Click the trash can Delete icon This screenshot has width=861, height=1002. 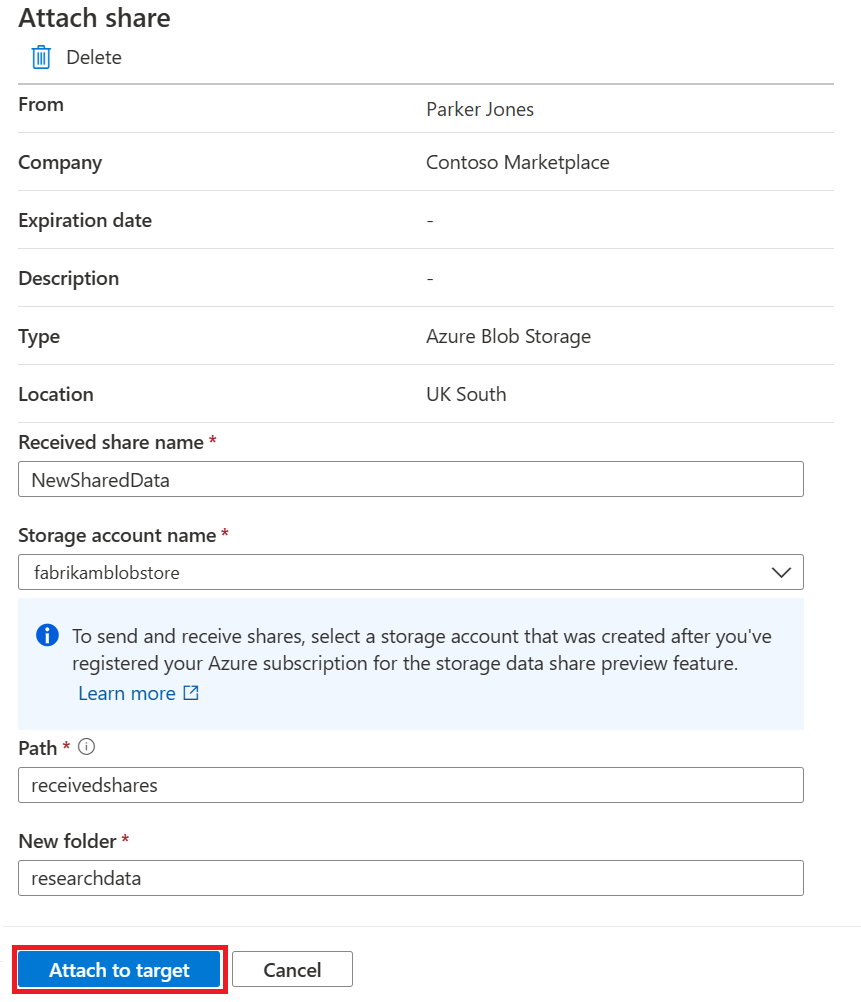pyautogui.click(x=41, y=57)
